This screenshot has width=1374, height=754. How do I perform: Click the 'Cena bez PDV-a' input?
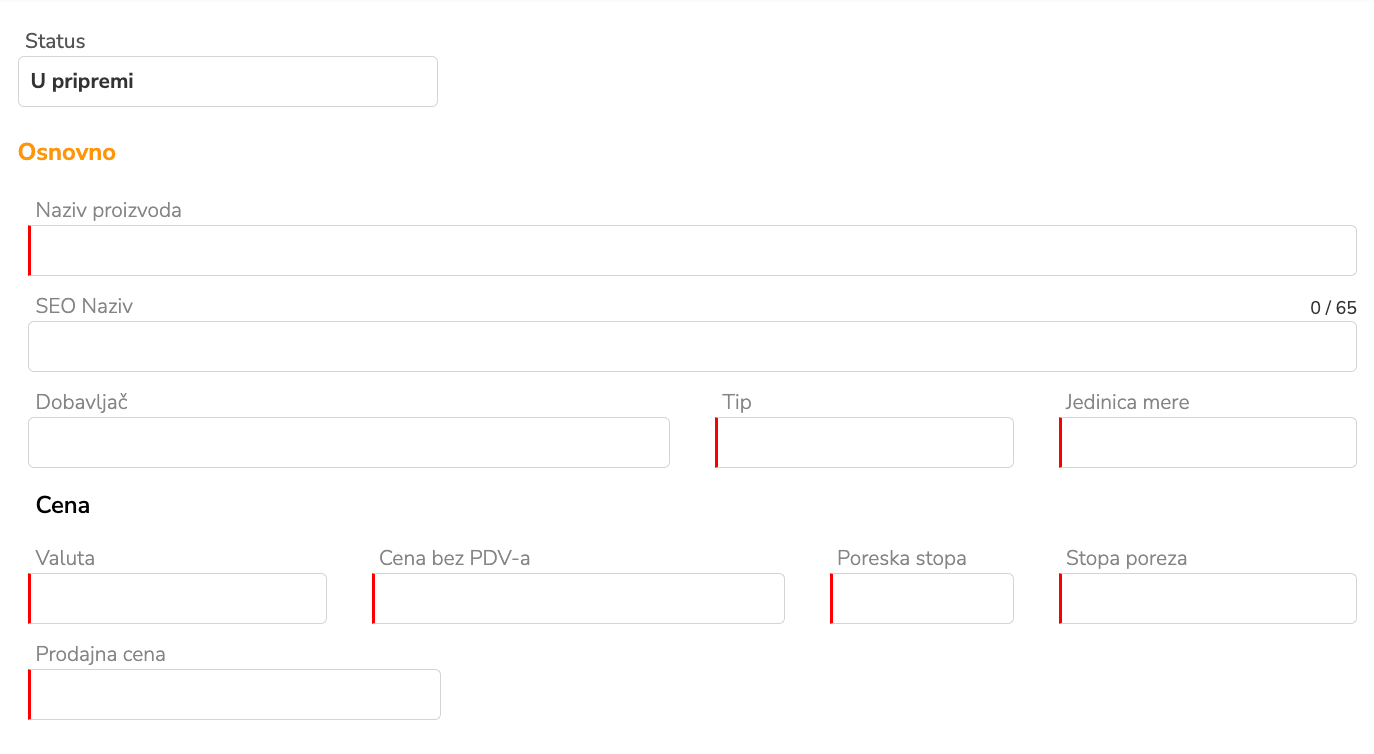(578, 599)
